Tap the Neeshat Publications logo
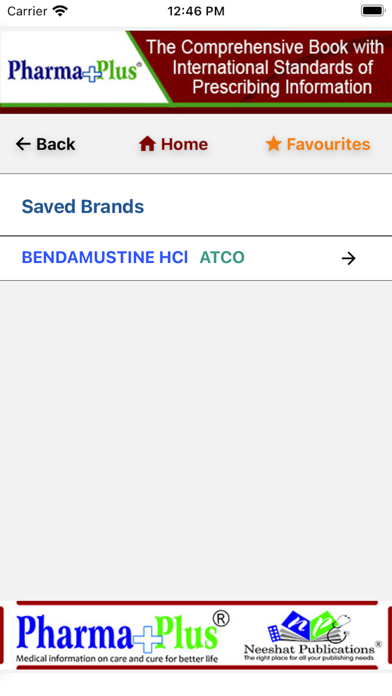 312,636
